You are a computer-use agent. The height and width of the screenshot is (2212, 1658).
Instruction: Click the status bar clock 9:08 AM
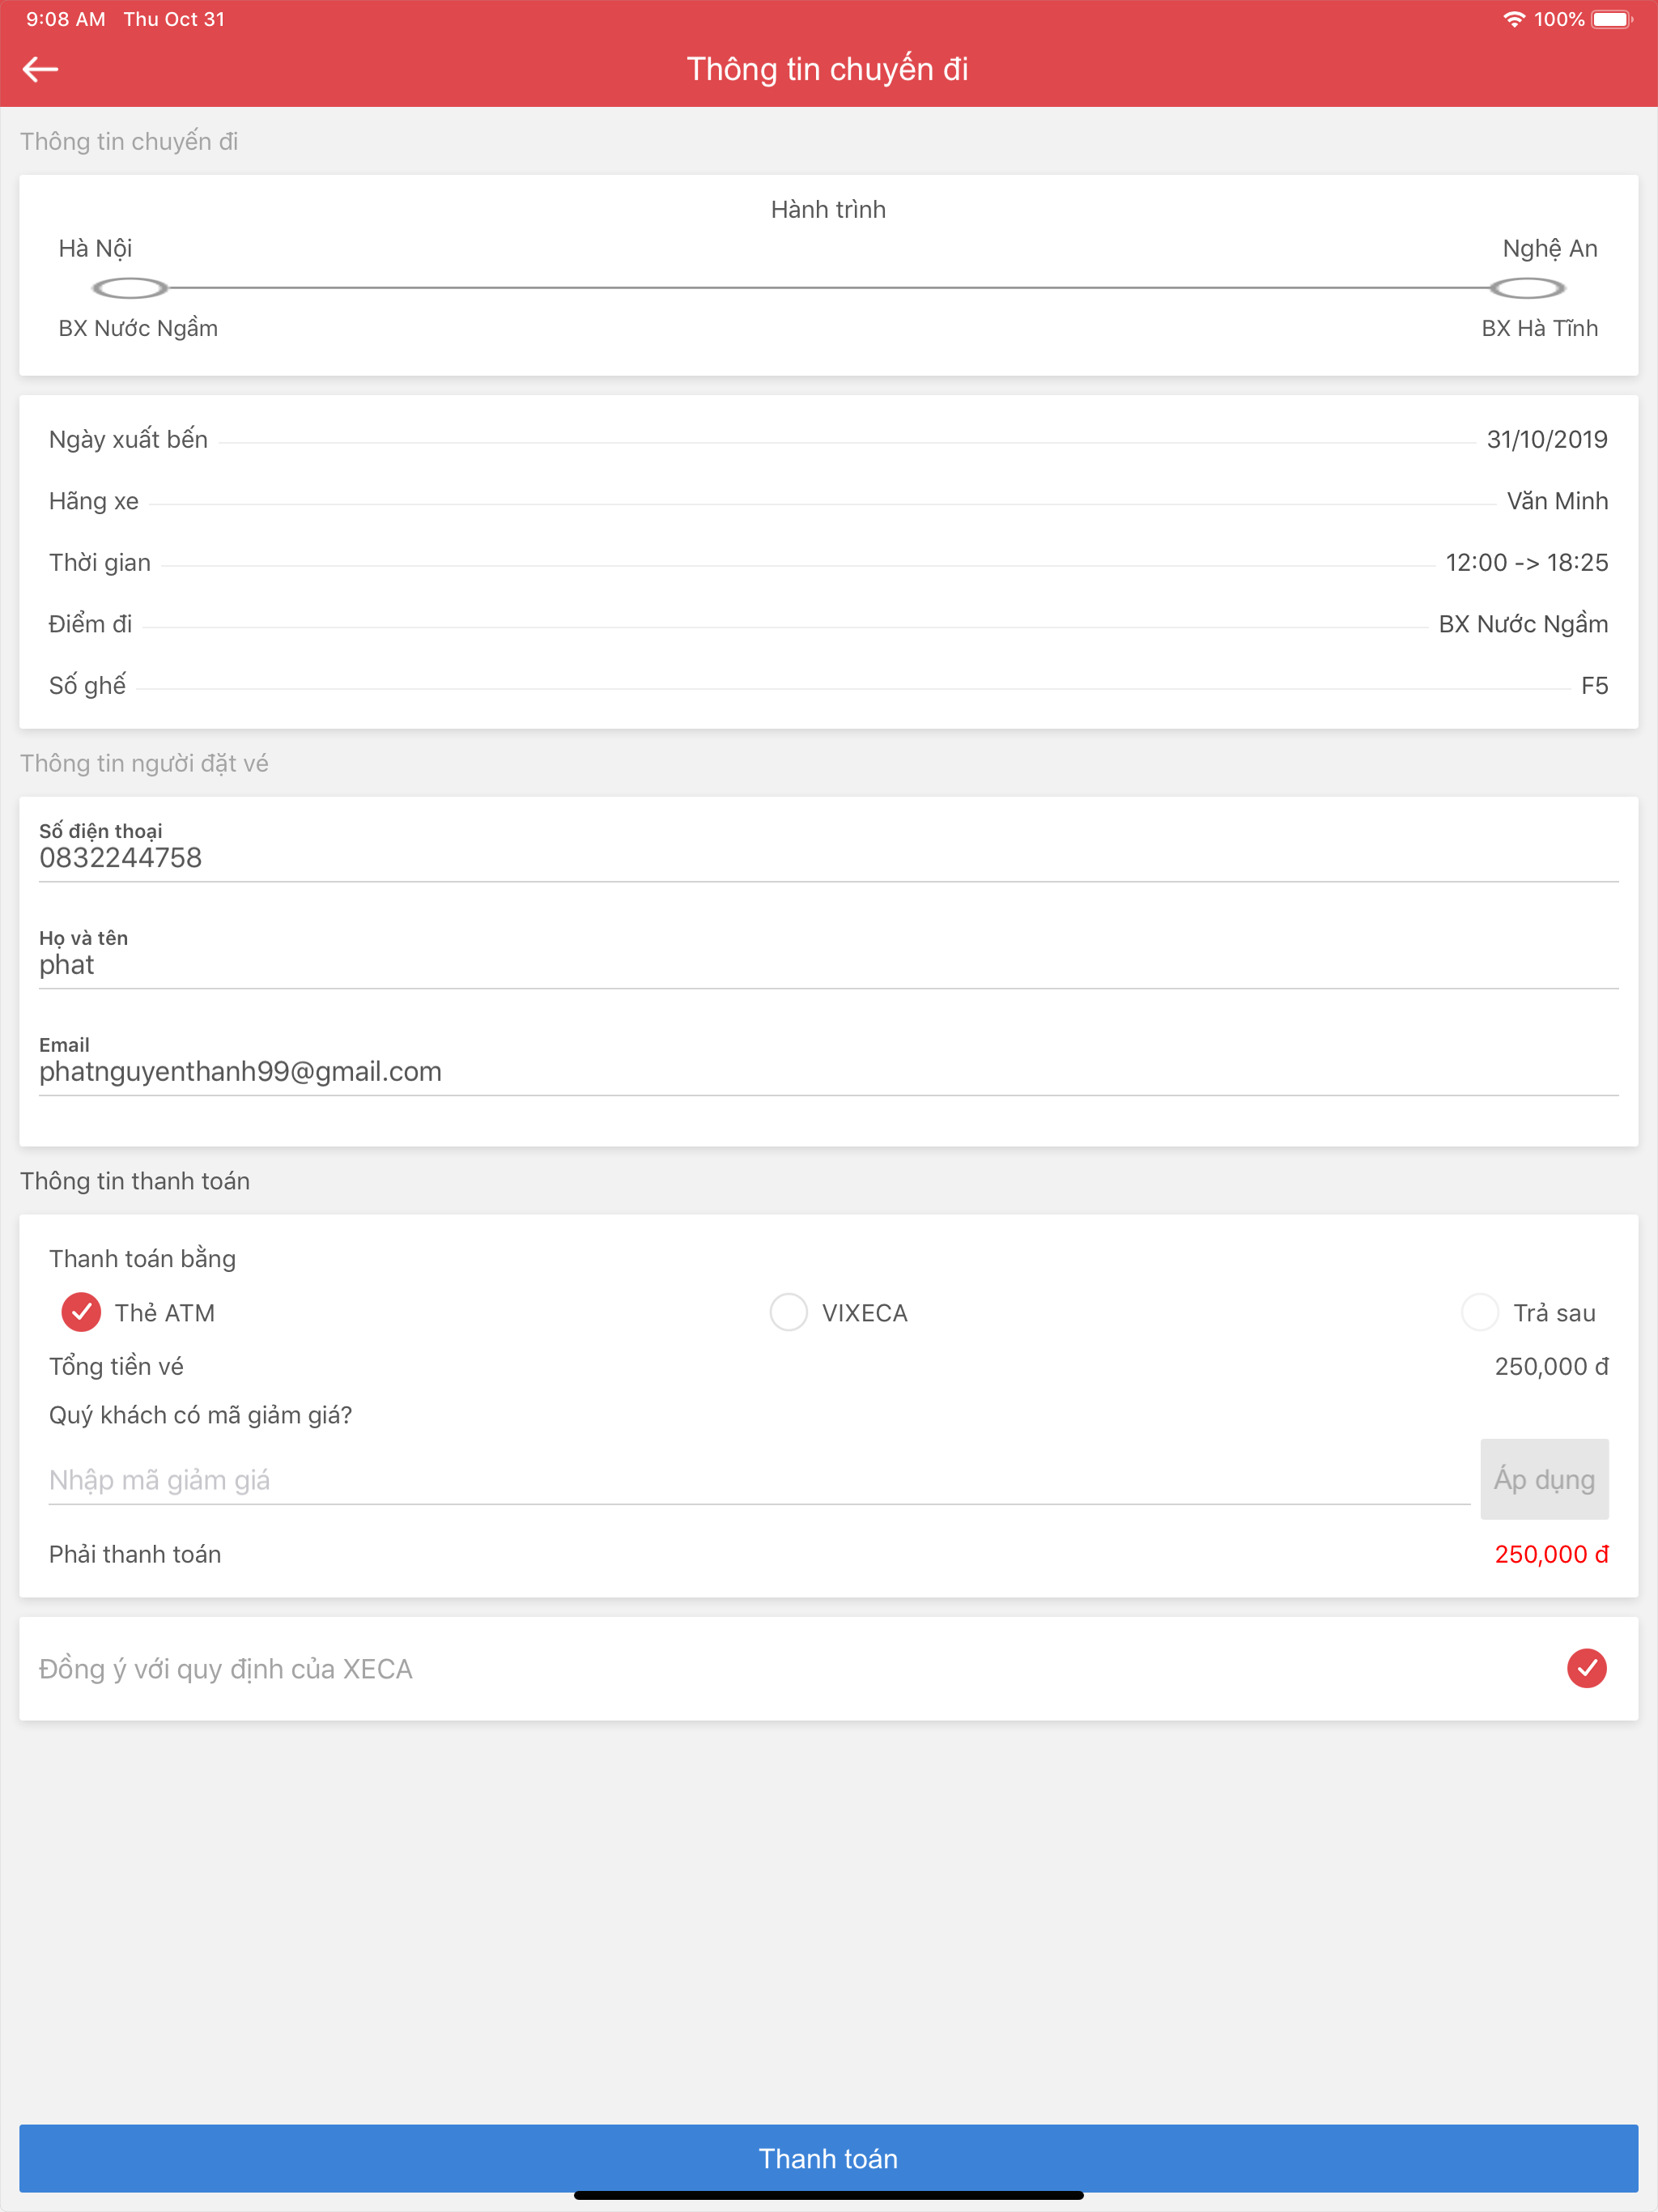coord(65,19)
